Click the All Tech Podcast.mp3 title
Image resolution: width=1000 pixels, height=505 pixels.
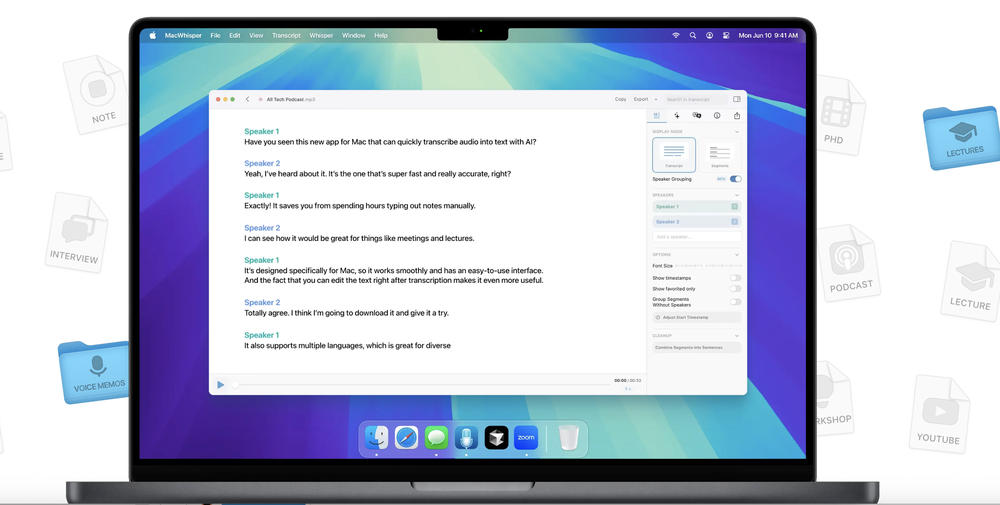pos(291,99)
